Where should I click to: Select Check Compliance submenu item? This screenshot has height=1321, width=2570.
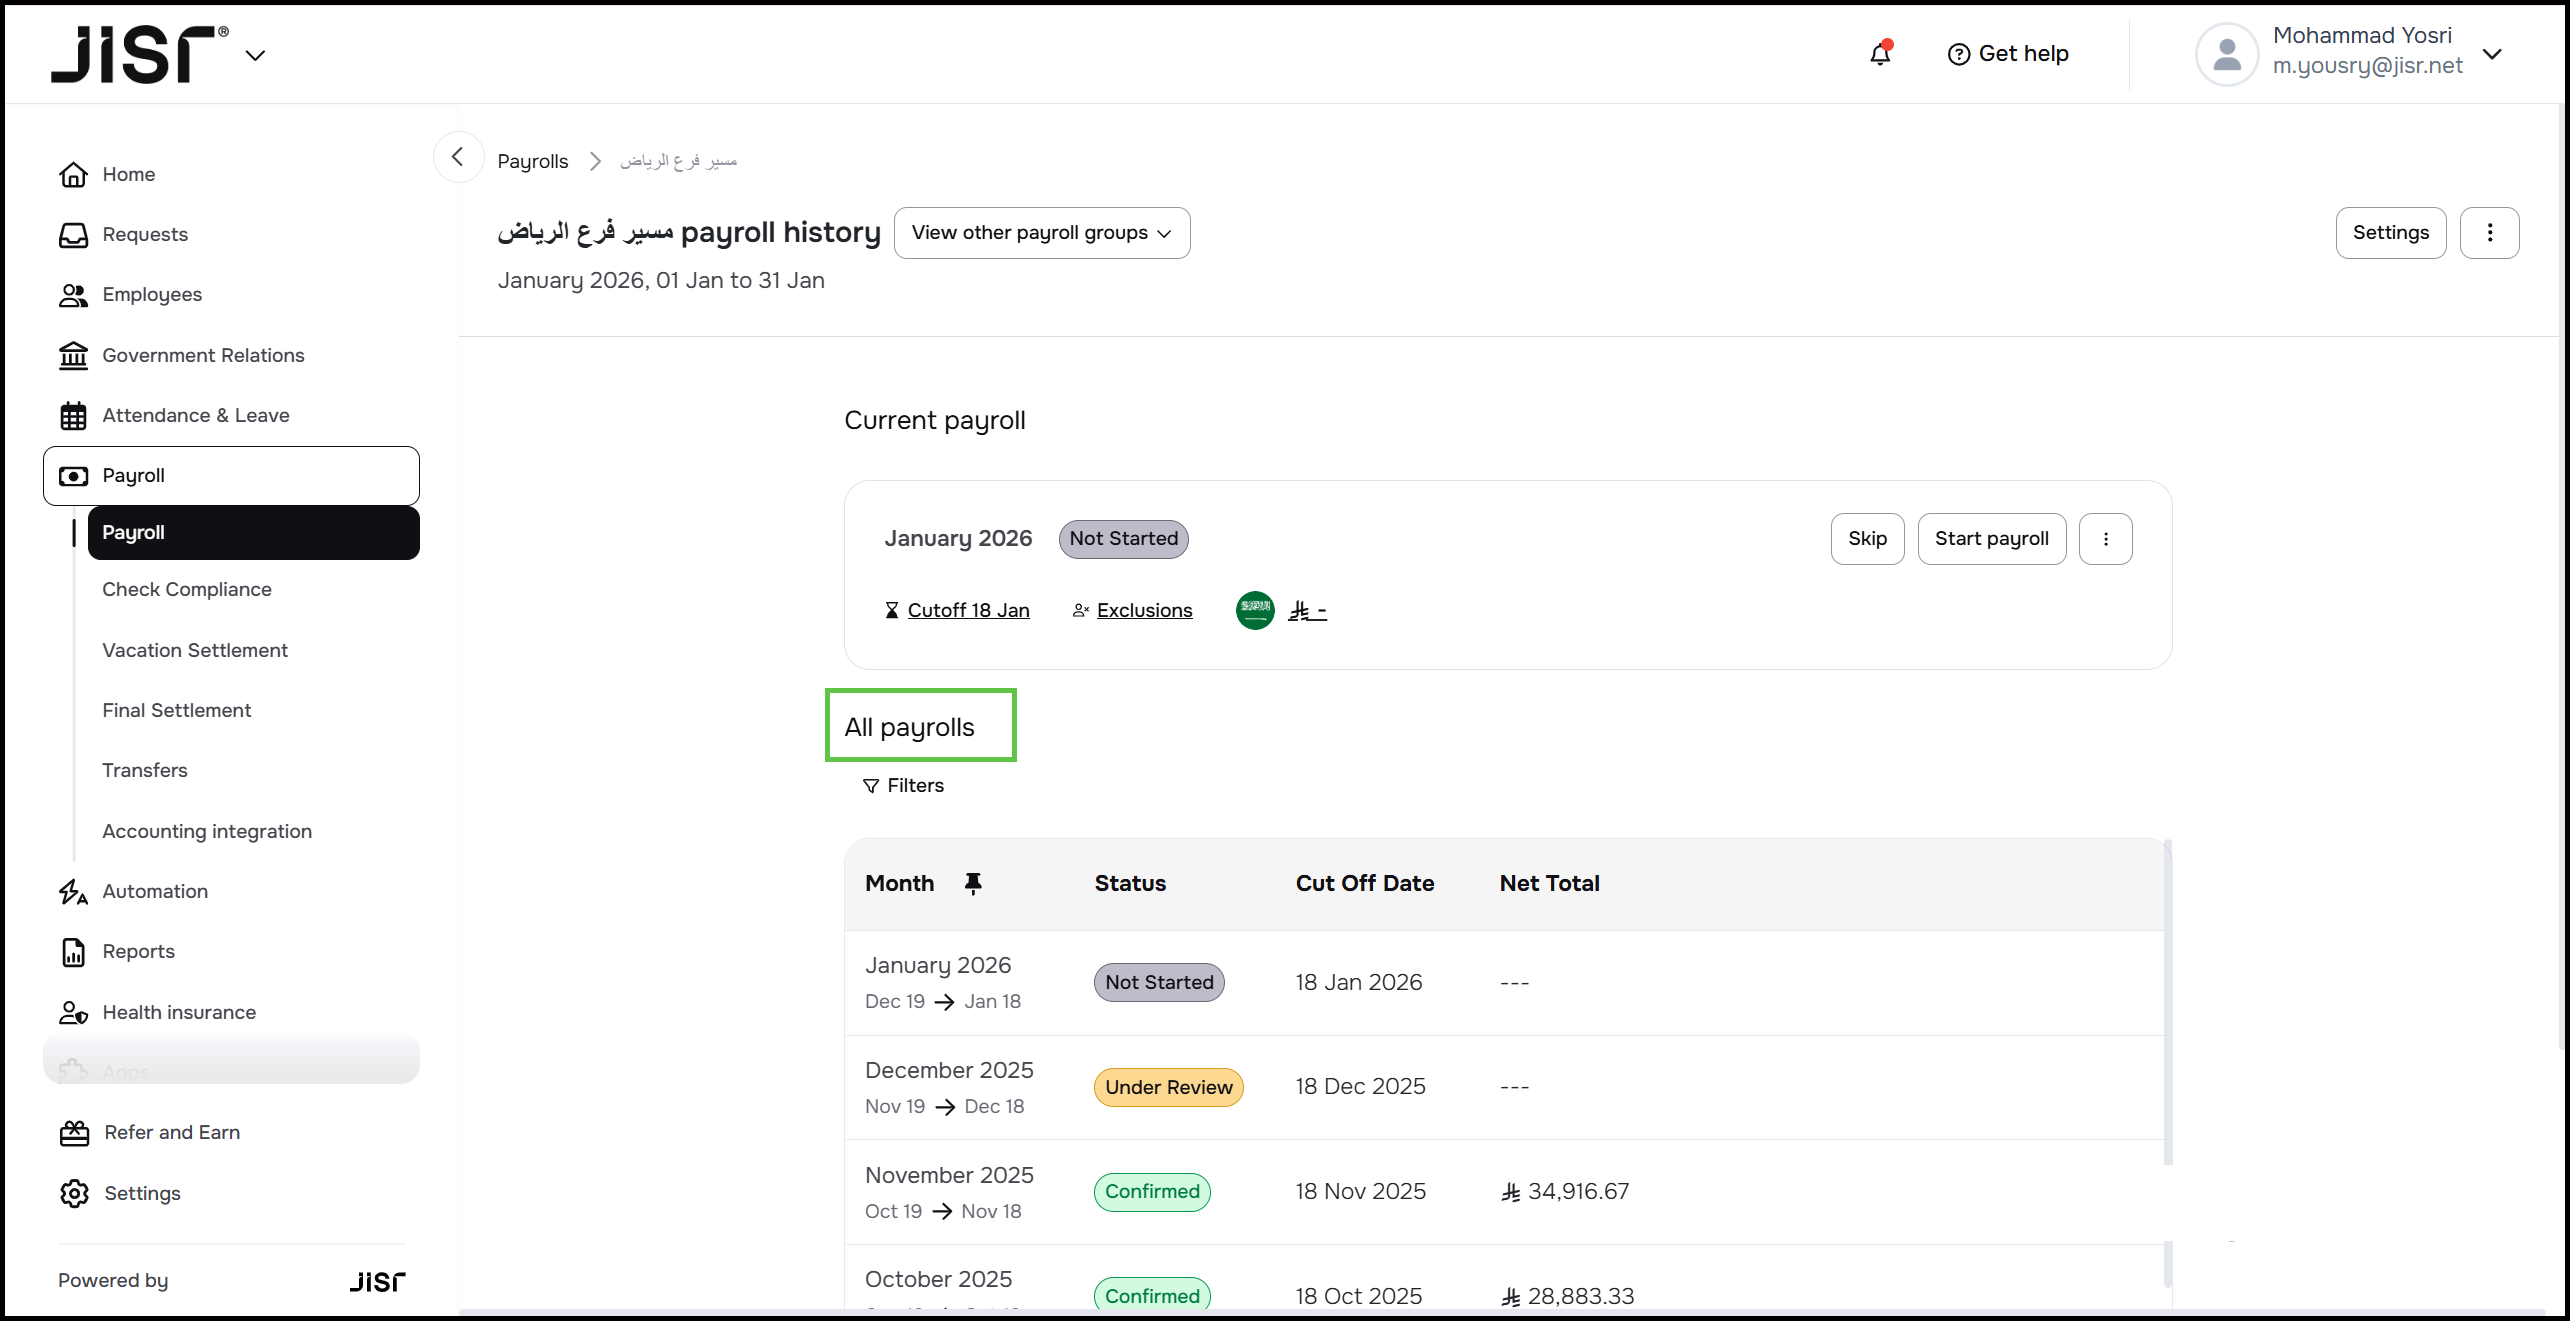point(186,589)
